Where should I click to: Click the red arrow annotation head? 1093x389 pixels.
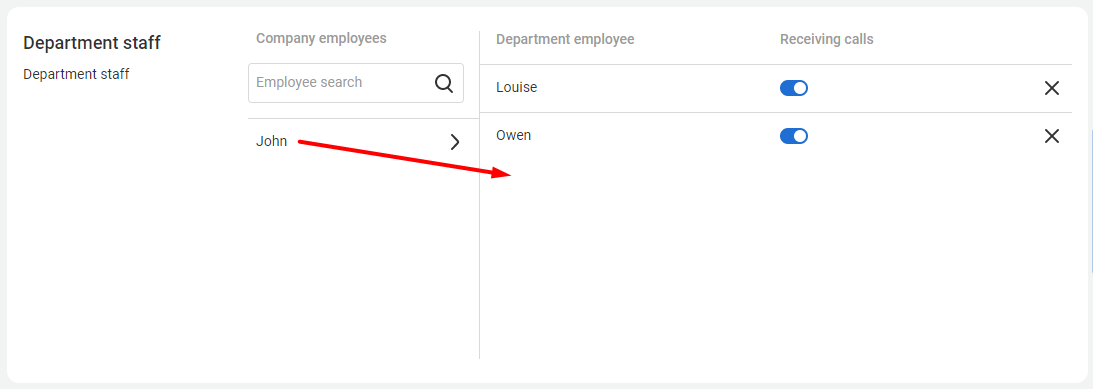pos(502,173)
